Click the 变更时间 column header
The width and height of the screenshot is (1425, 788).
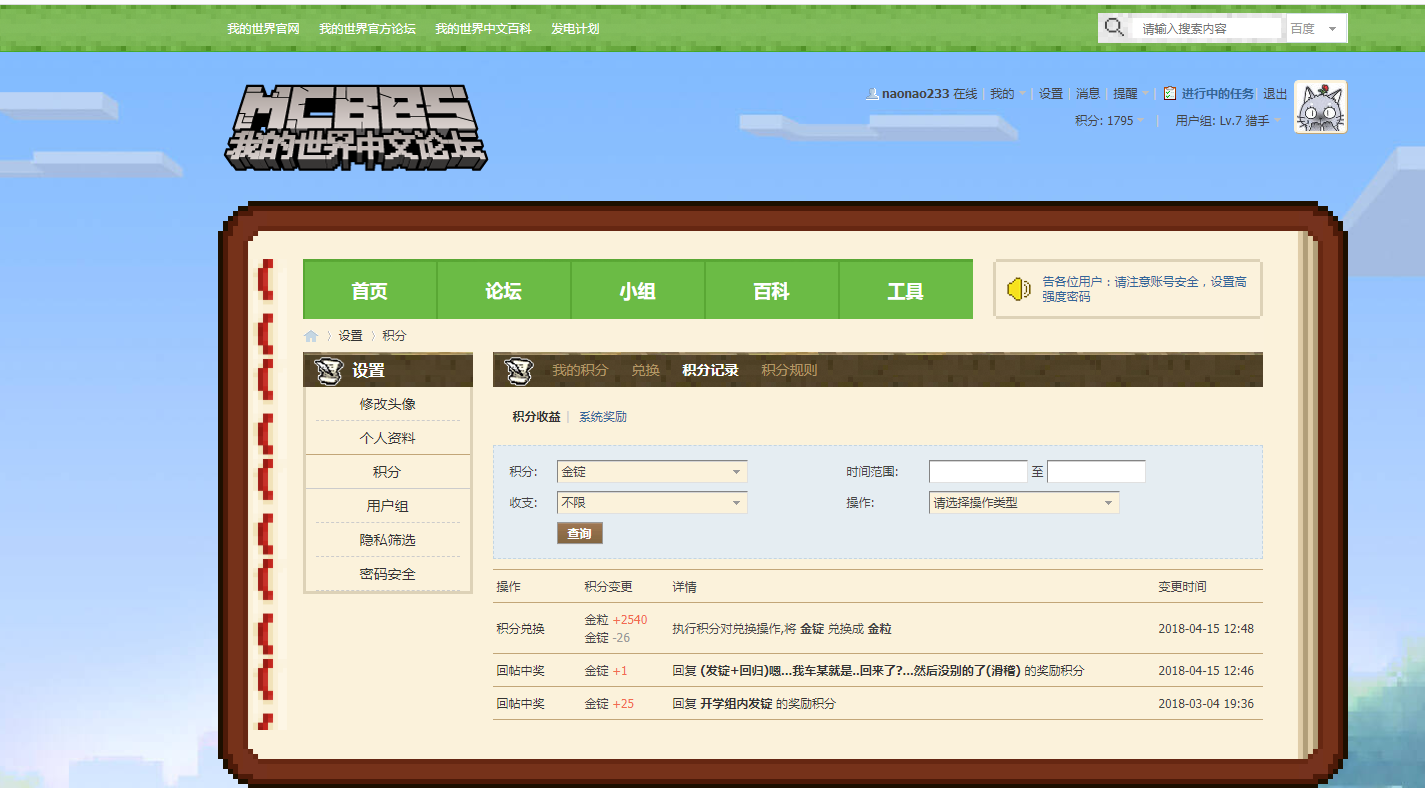1182,587
